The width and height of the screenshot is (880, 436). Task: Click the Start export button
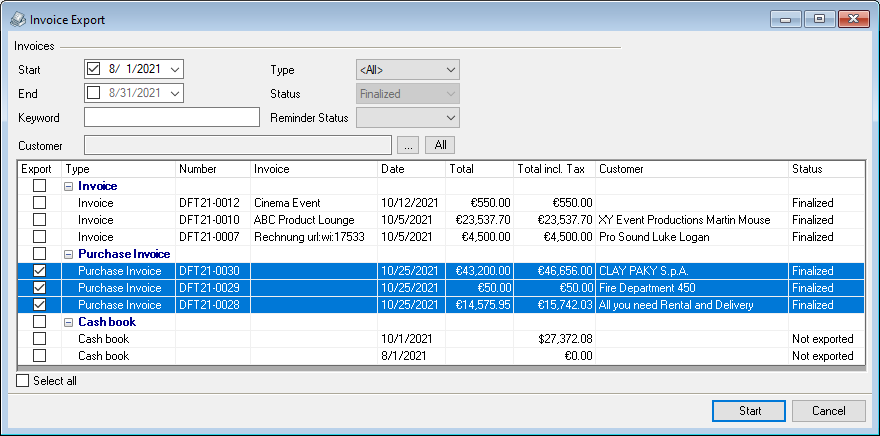tap(749, 411)
